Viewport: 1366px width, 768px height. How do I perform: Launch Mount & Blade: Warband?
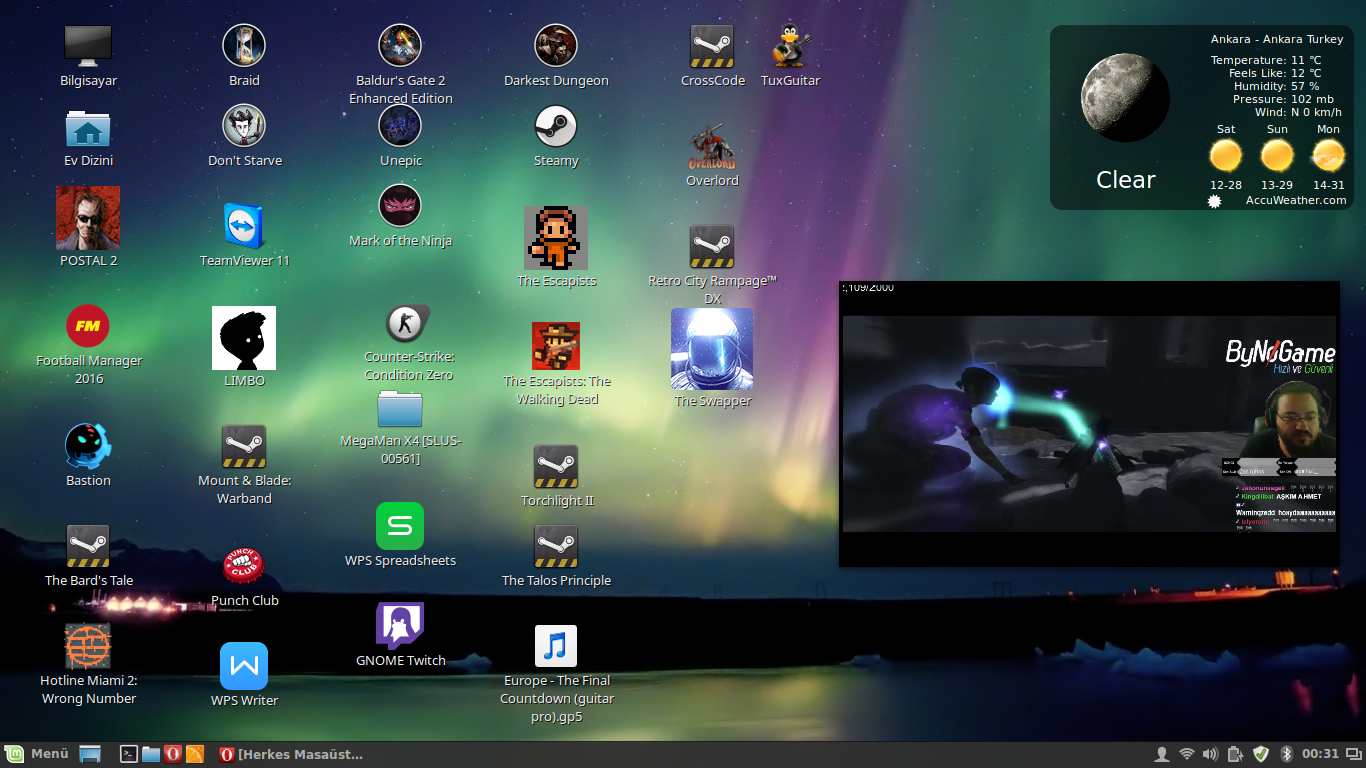[x=244, y=446]
